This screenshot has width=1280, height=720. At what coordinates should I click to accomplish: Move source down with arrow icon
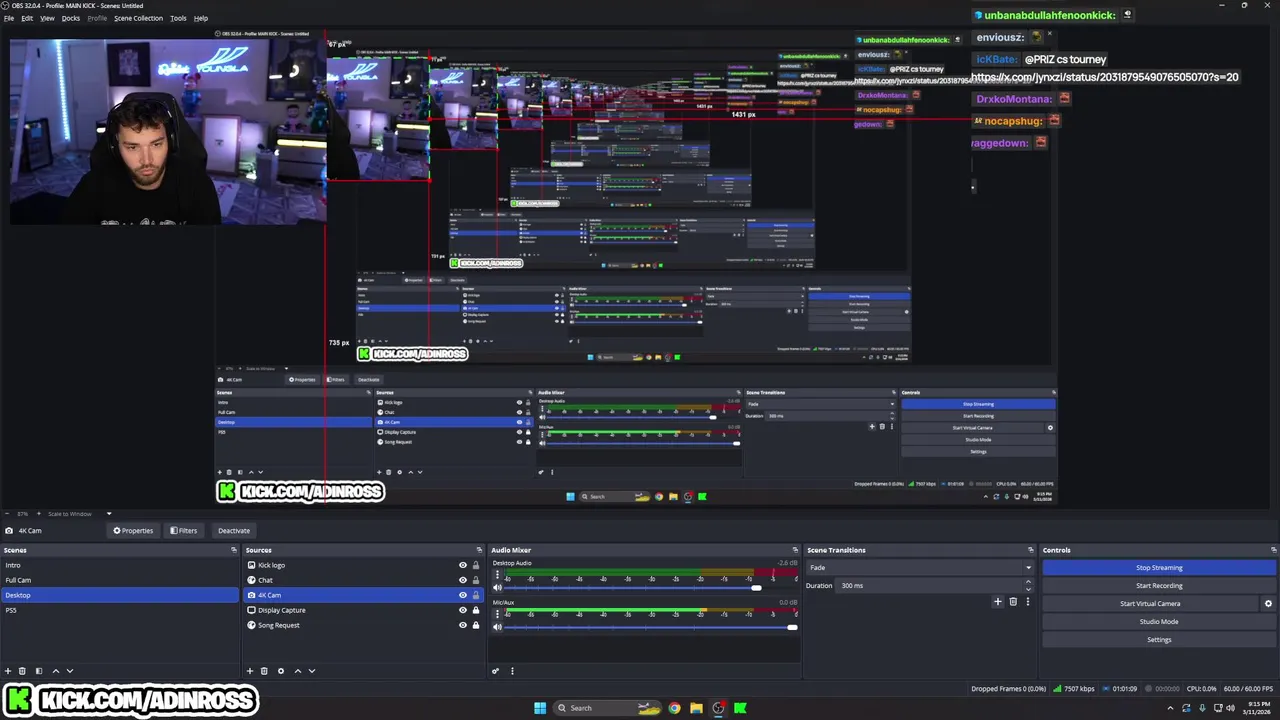tap(311, 671)
